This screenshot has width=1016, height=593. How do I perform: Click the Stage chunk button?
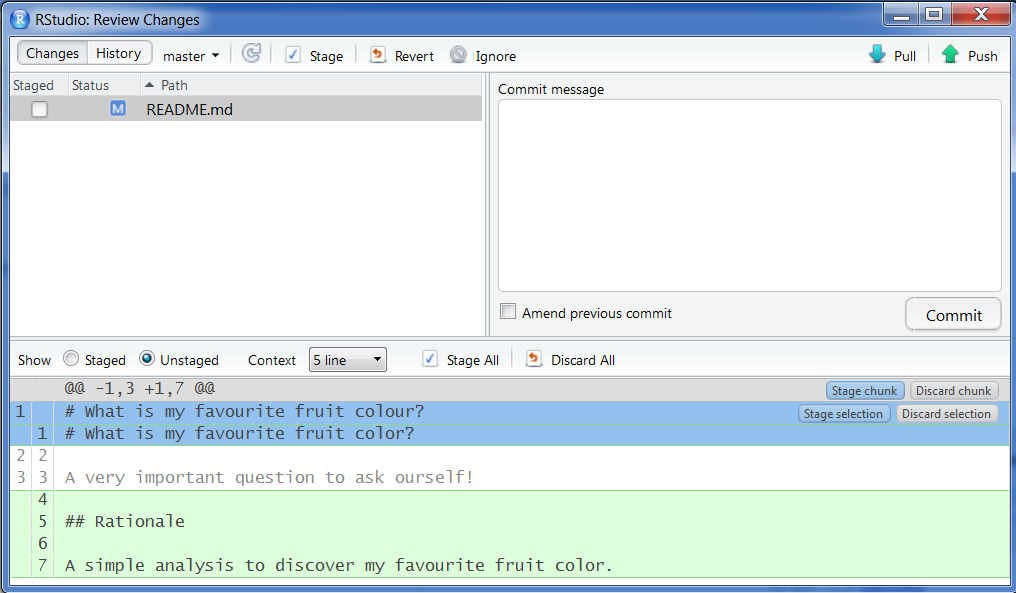pos(864,390)
